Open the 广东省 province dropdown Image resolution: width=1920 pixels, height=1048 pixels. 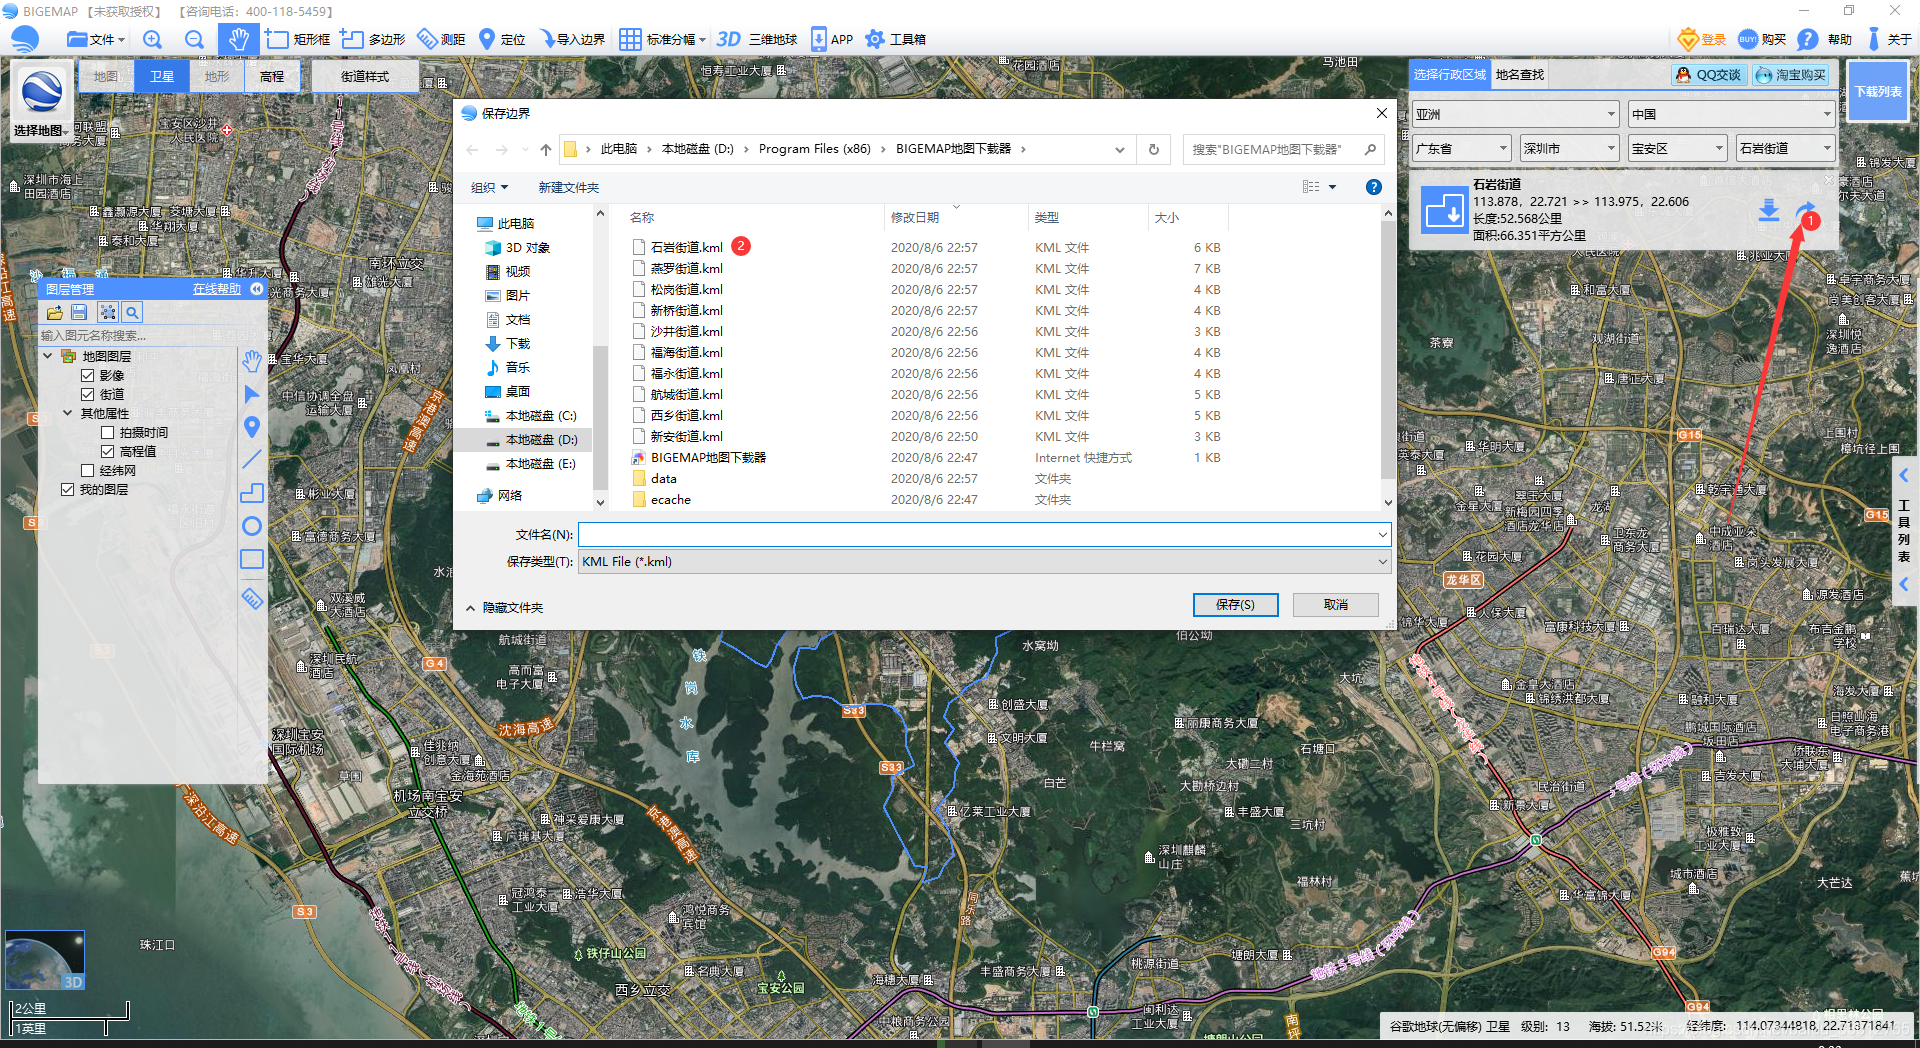coord(1462,148)
